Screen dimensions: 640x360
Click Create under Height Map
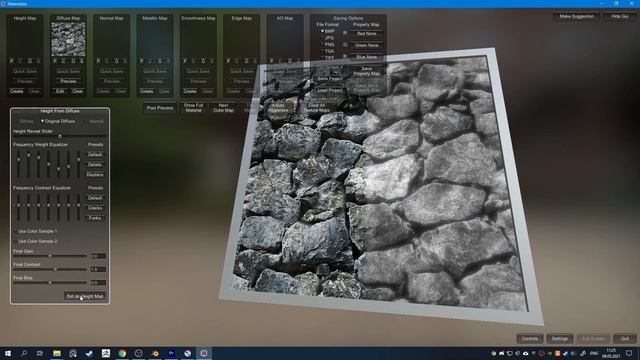pyautogui.click(x=17, y=91)
